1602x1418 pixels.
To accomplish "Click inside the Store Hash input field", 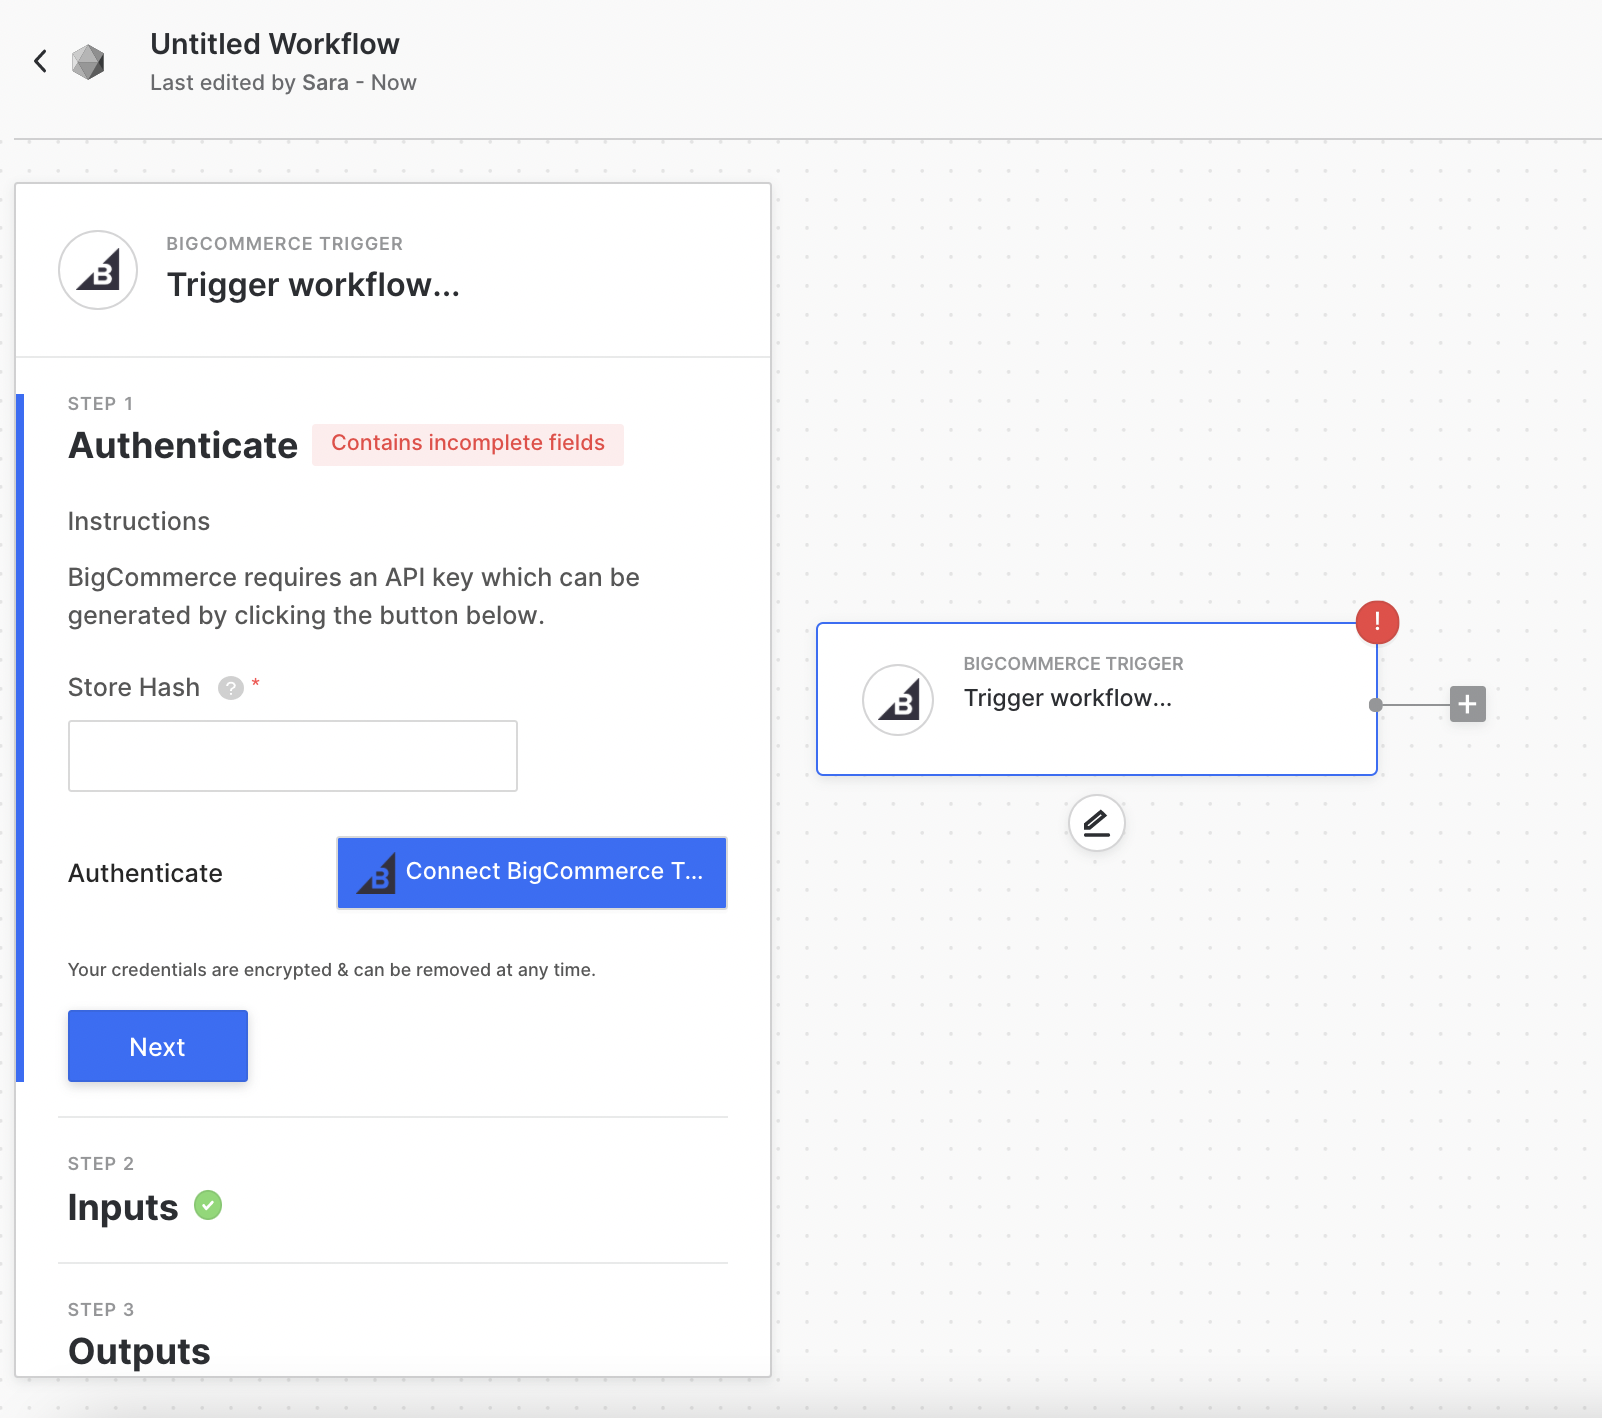I will [293, 756].
